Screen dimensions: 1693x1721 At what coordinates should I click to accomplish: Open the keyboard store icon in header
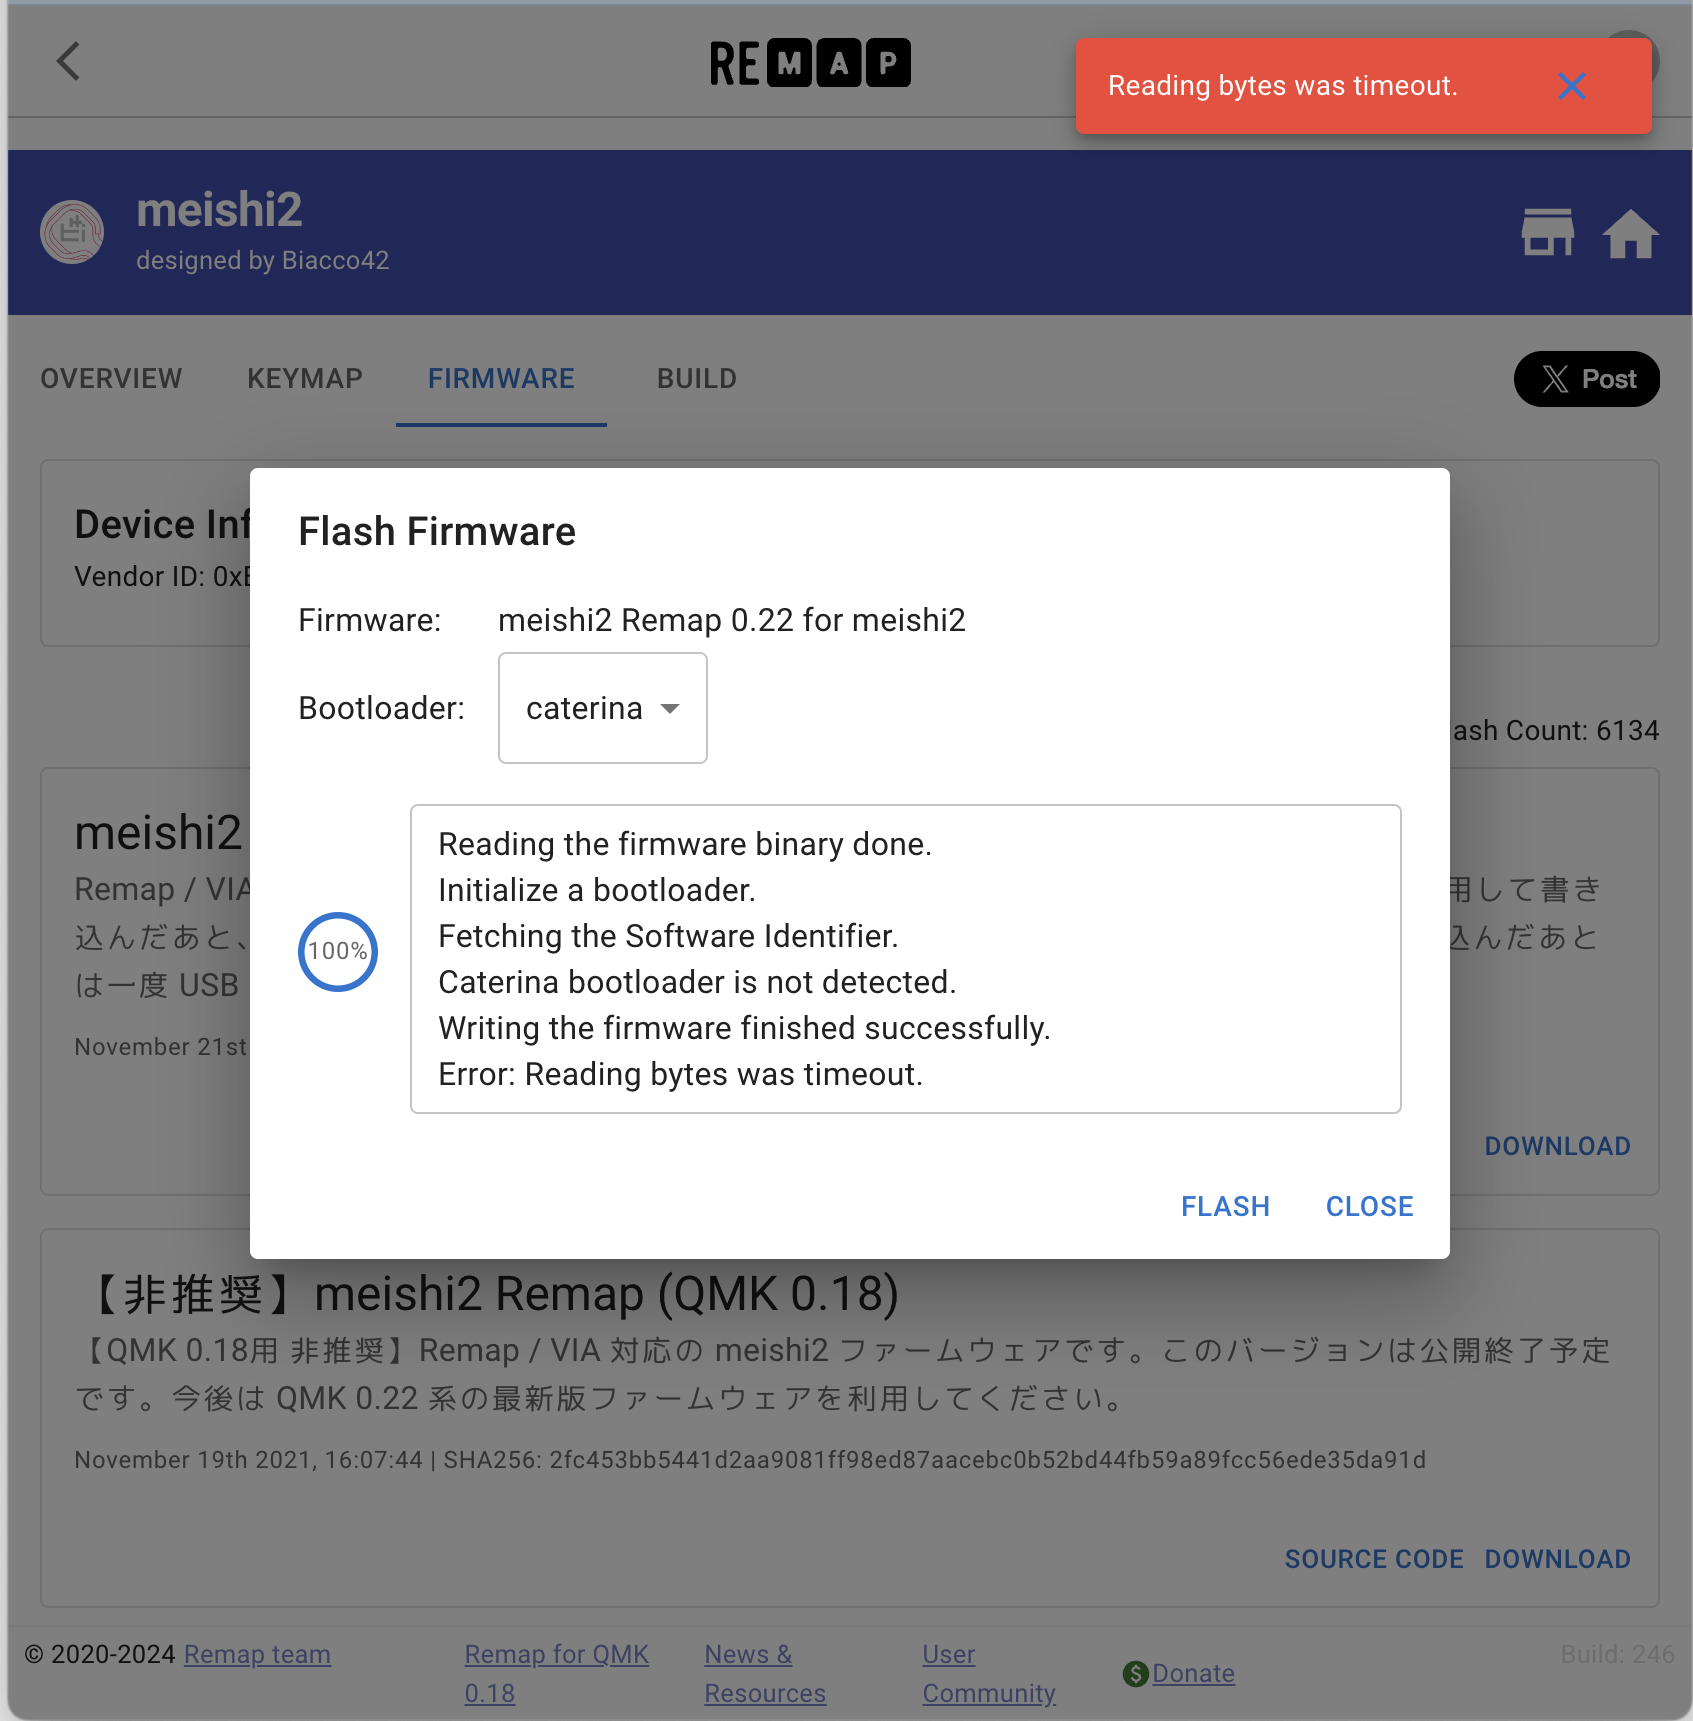tap(1547, 233)
